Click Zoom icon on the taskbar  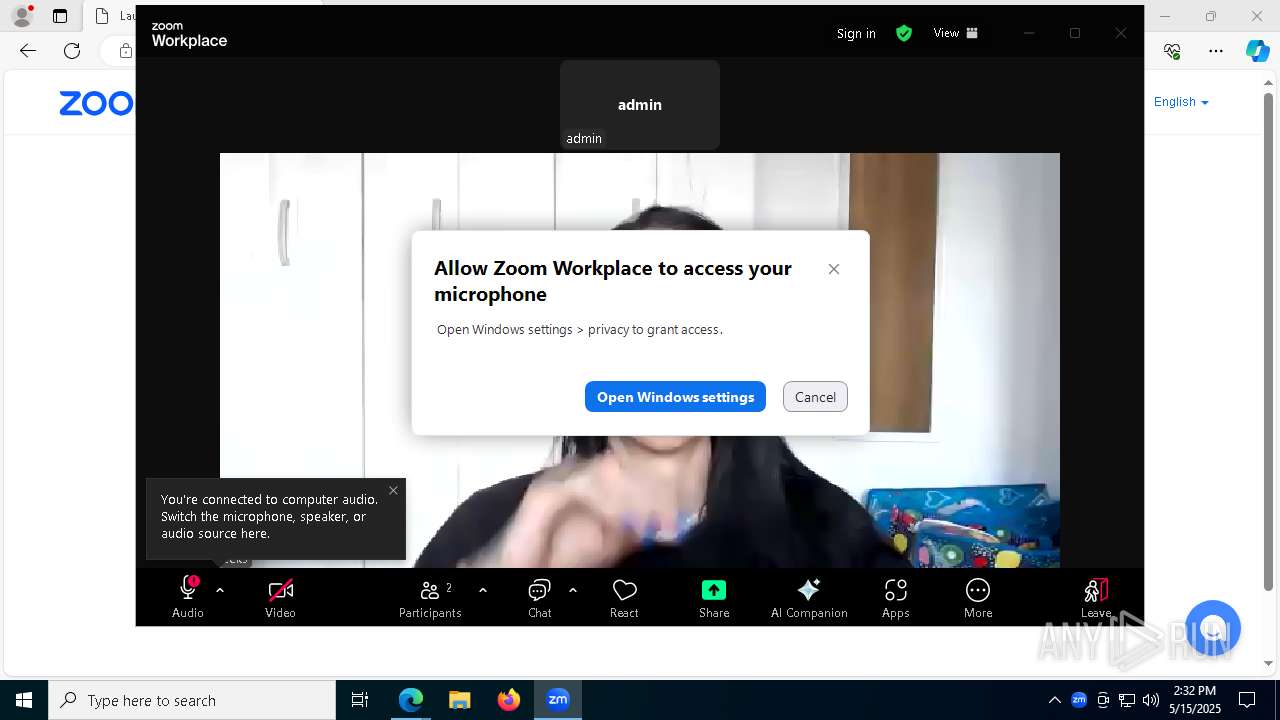(x=558, y=700)
